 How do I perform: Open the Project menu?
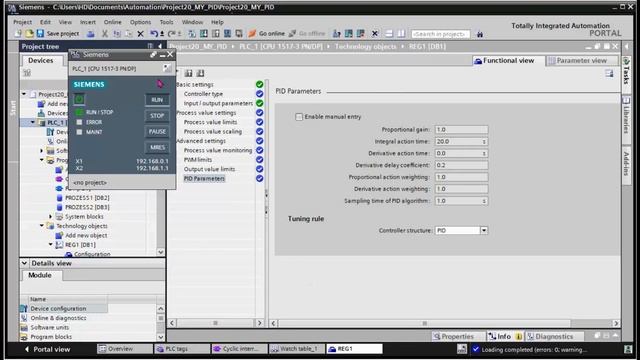point(22,22)
